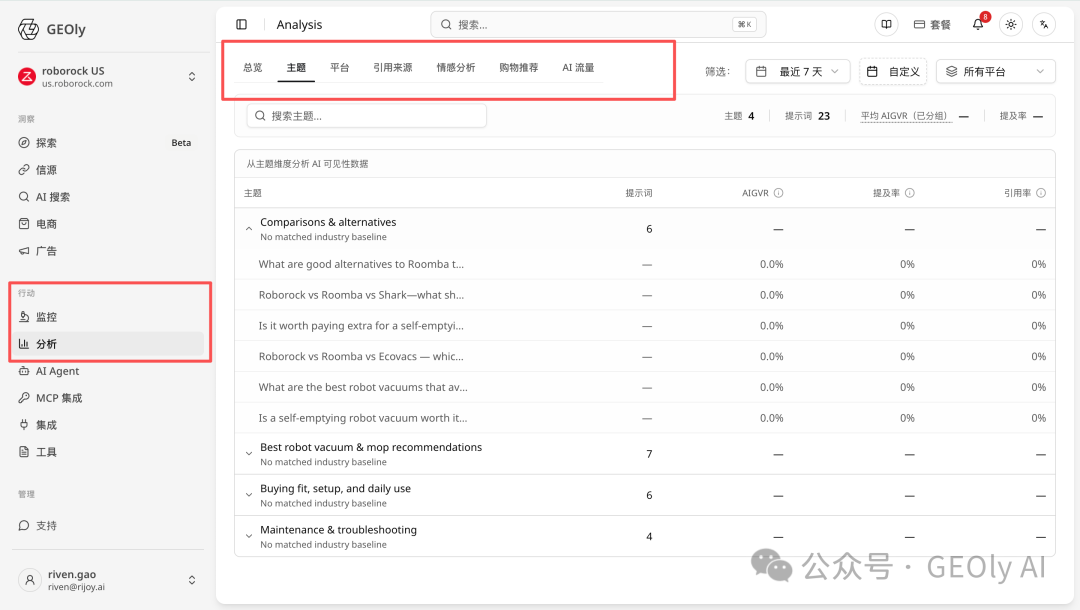Open the documentation book icon

click(x=886, y=25)
